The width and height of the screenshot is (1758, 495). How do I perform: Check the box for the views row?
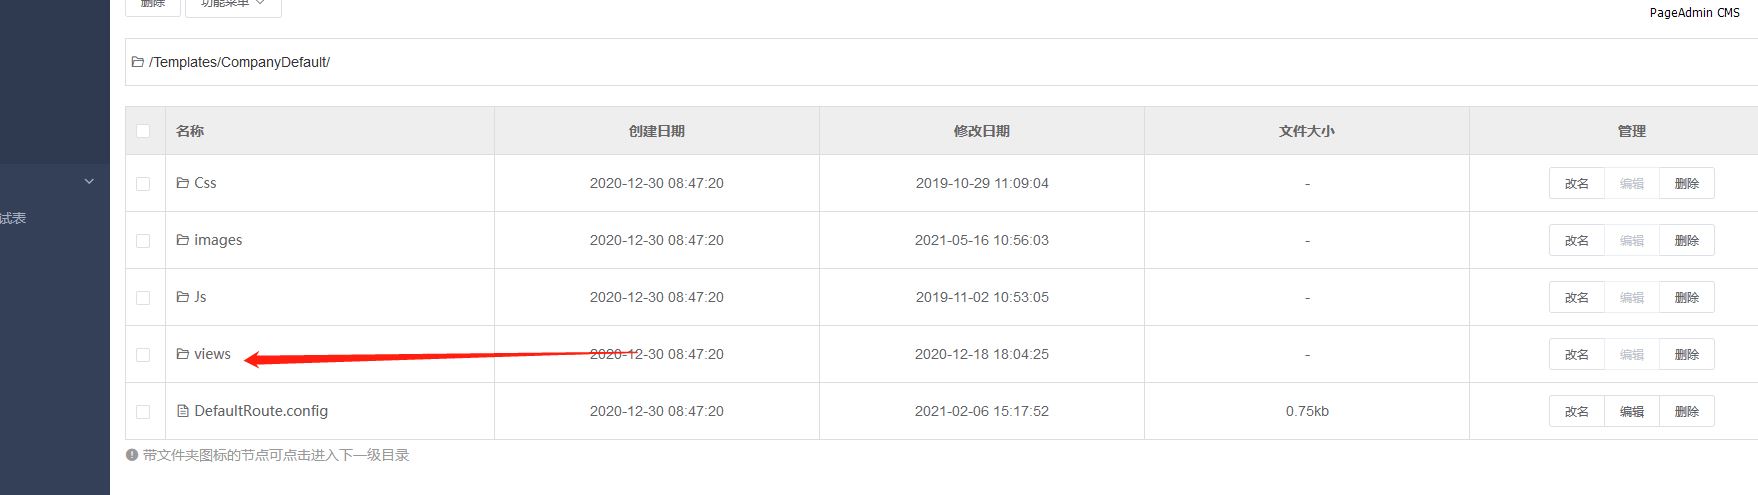point(143,355)
